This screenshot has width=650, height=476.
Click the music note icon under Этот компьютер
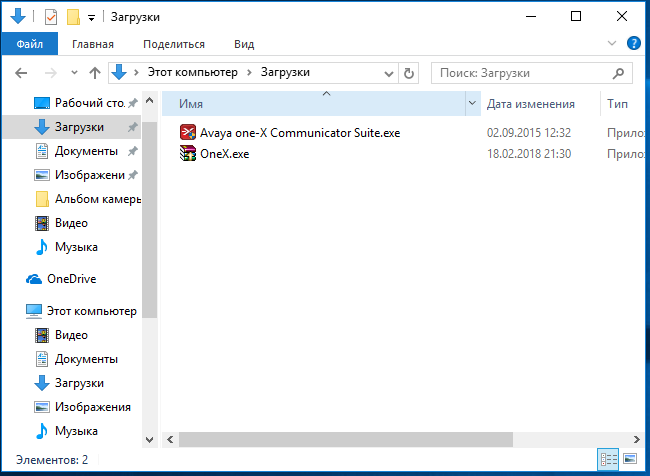[x=41, y=431]
